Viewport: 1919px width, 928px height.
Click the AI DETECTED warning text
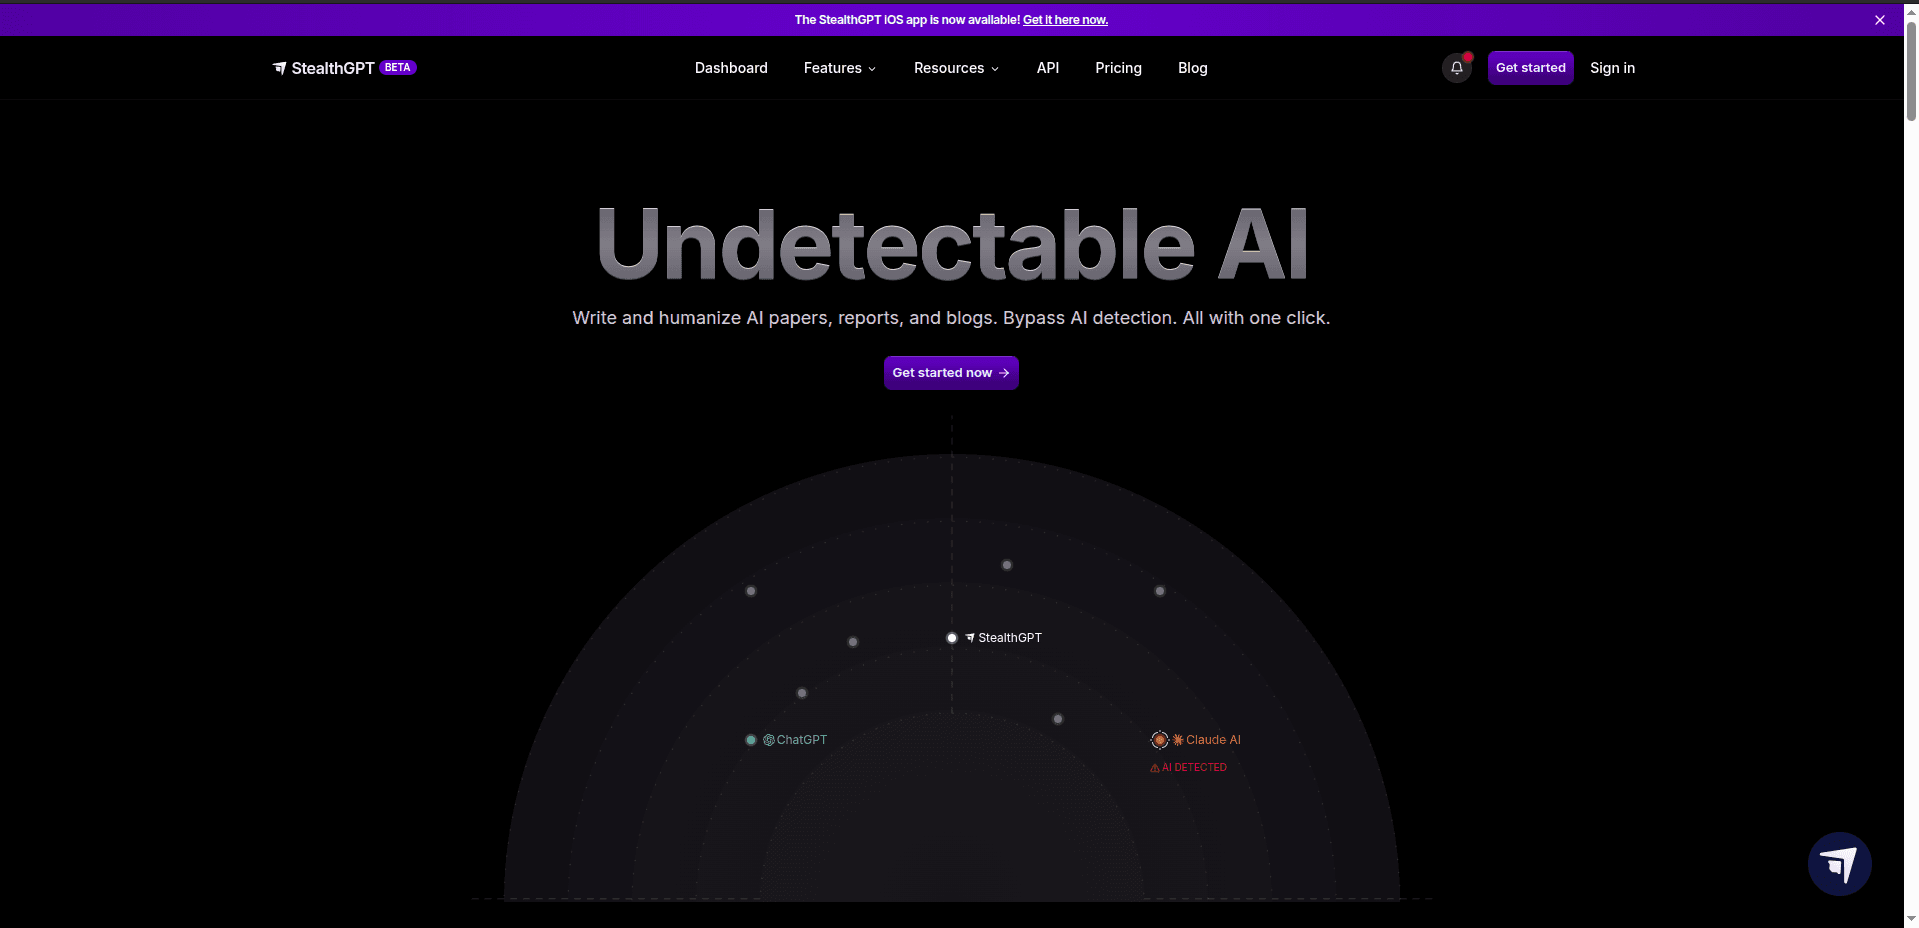click(1194, 768)
